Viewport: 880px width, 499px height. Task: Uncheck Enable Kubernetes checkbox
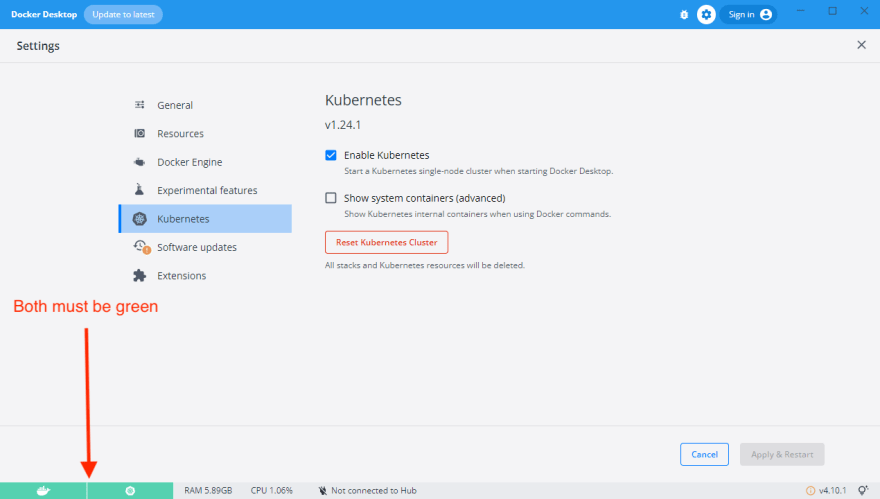point(331,155)
